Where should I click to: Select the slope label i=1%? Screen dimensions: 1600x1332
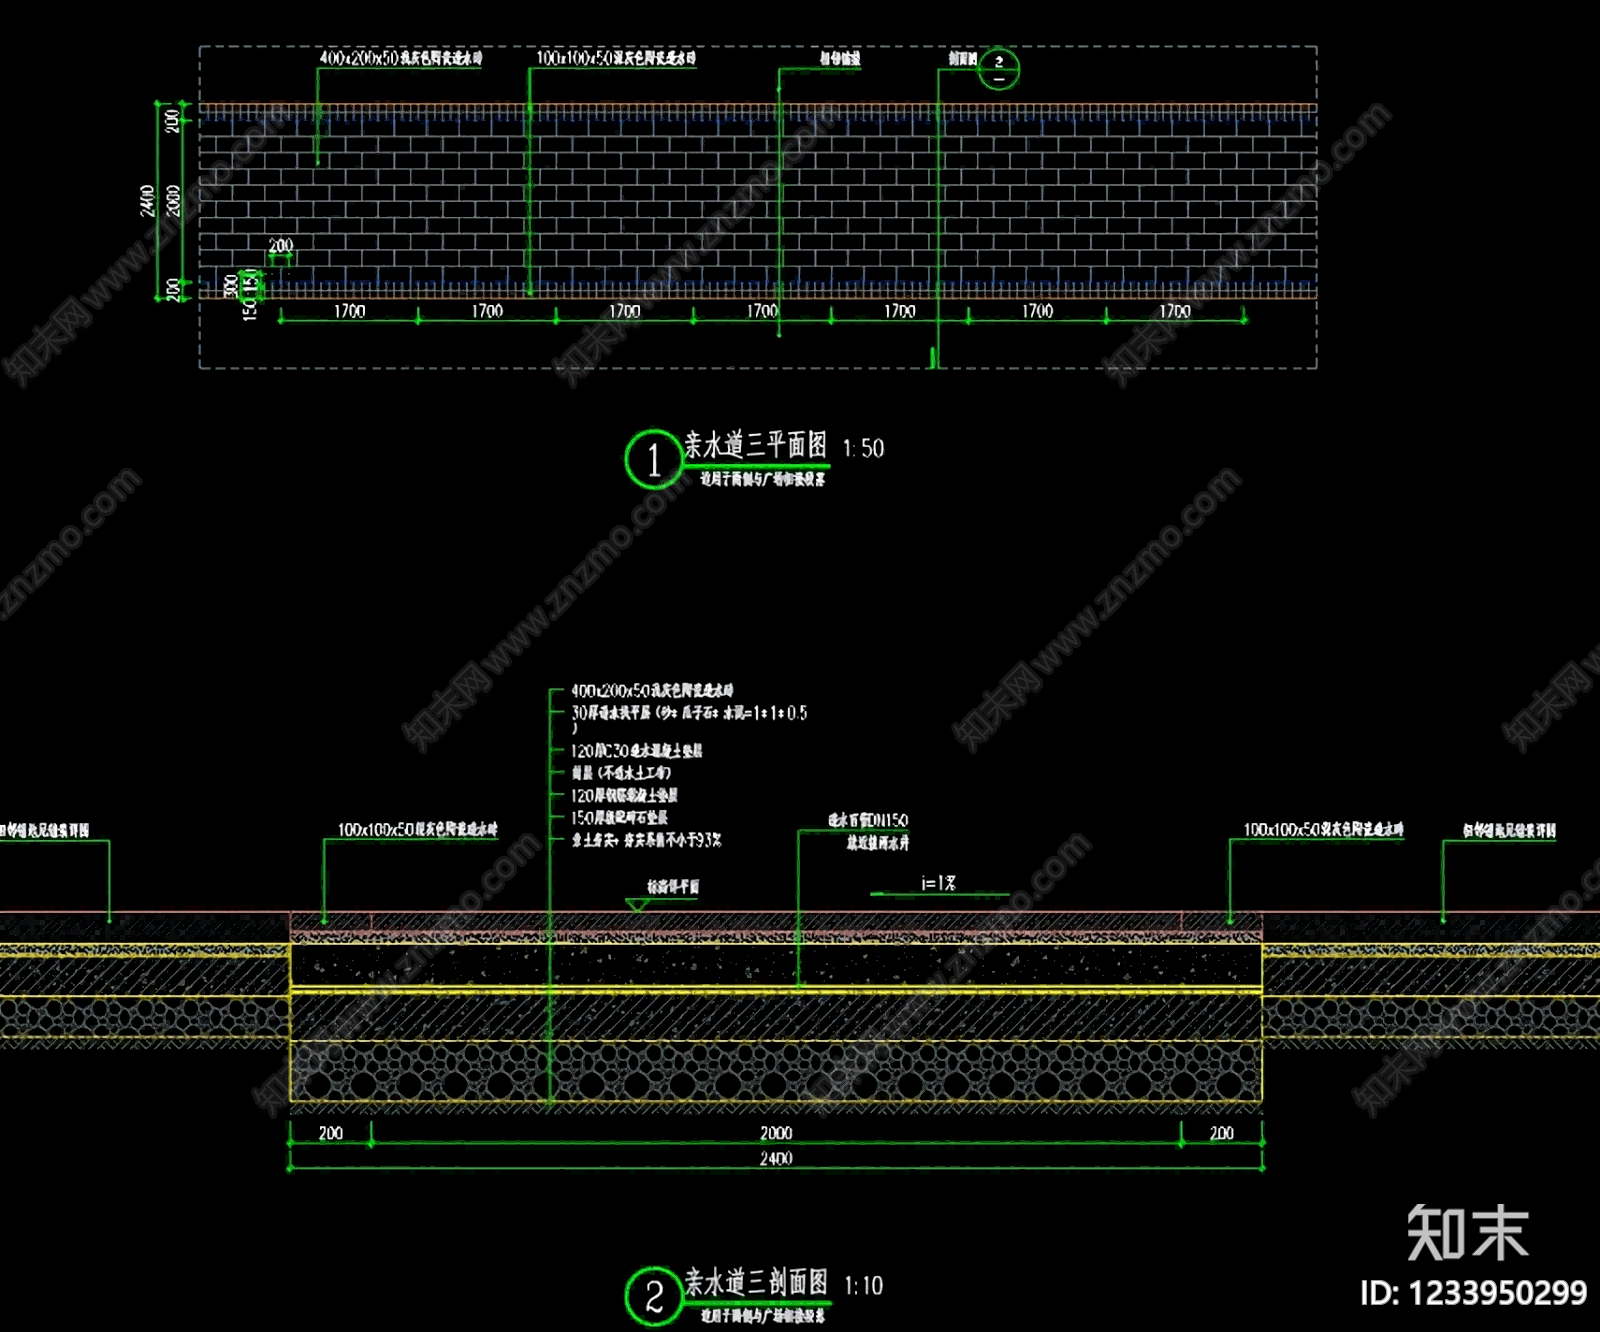coord(938,883)
